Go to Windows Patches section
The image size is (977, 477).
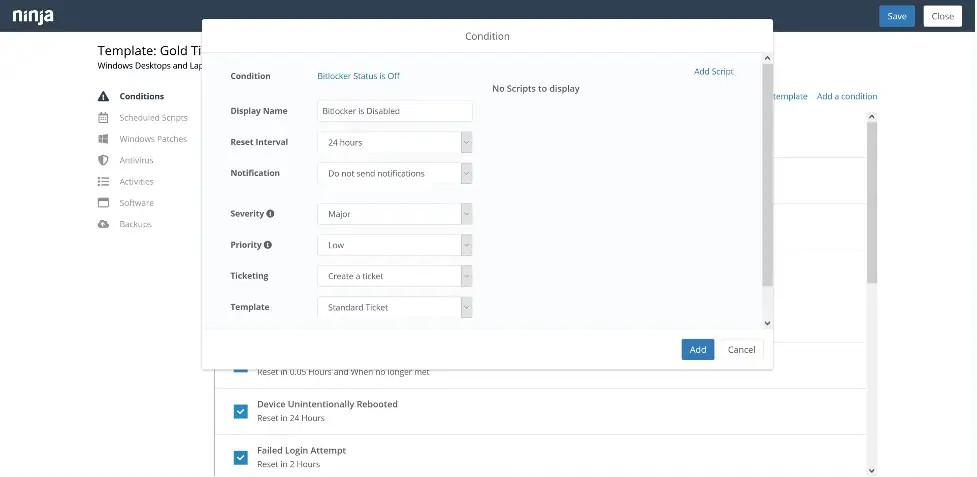(153, 139)
